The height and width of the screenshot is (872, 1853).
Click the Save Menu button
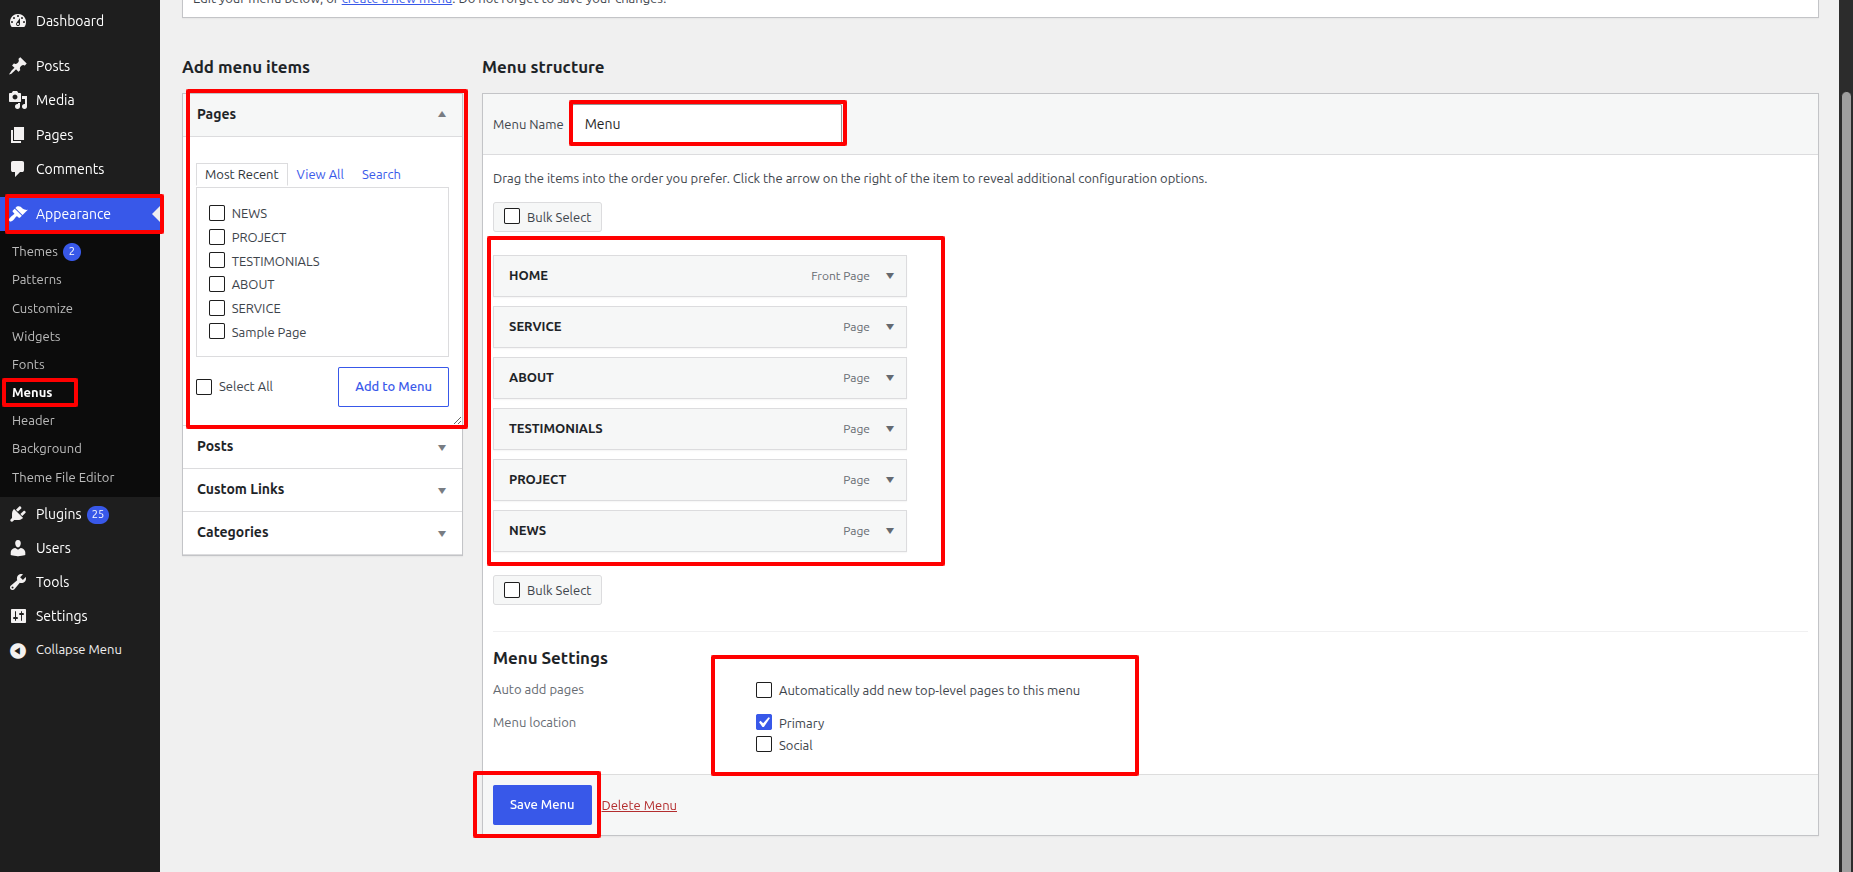[x=542, y=805]
